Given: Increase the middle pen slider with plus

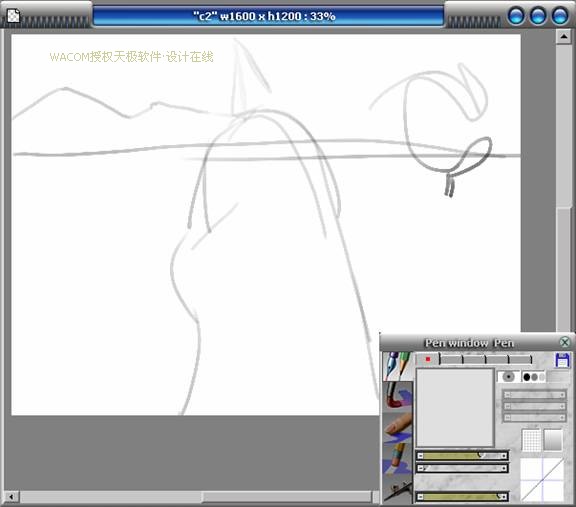Looking at the screenshot, I should click(504, 468).
